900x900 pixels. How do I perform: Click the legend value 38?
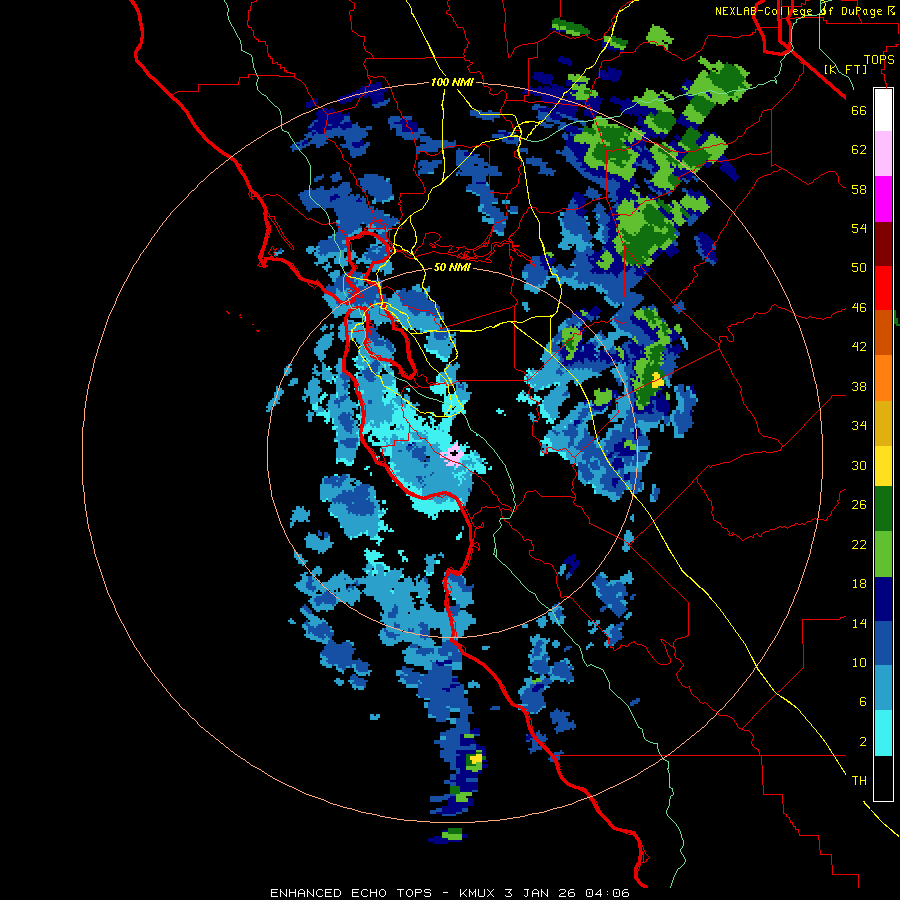click(859, 386)
